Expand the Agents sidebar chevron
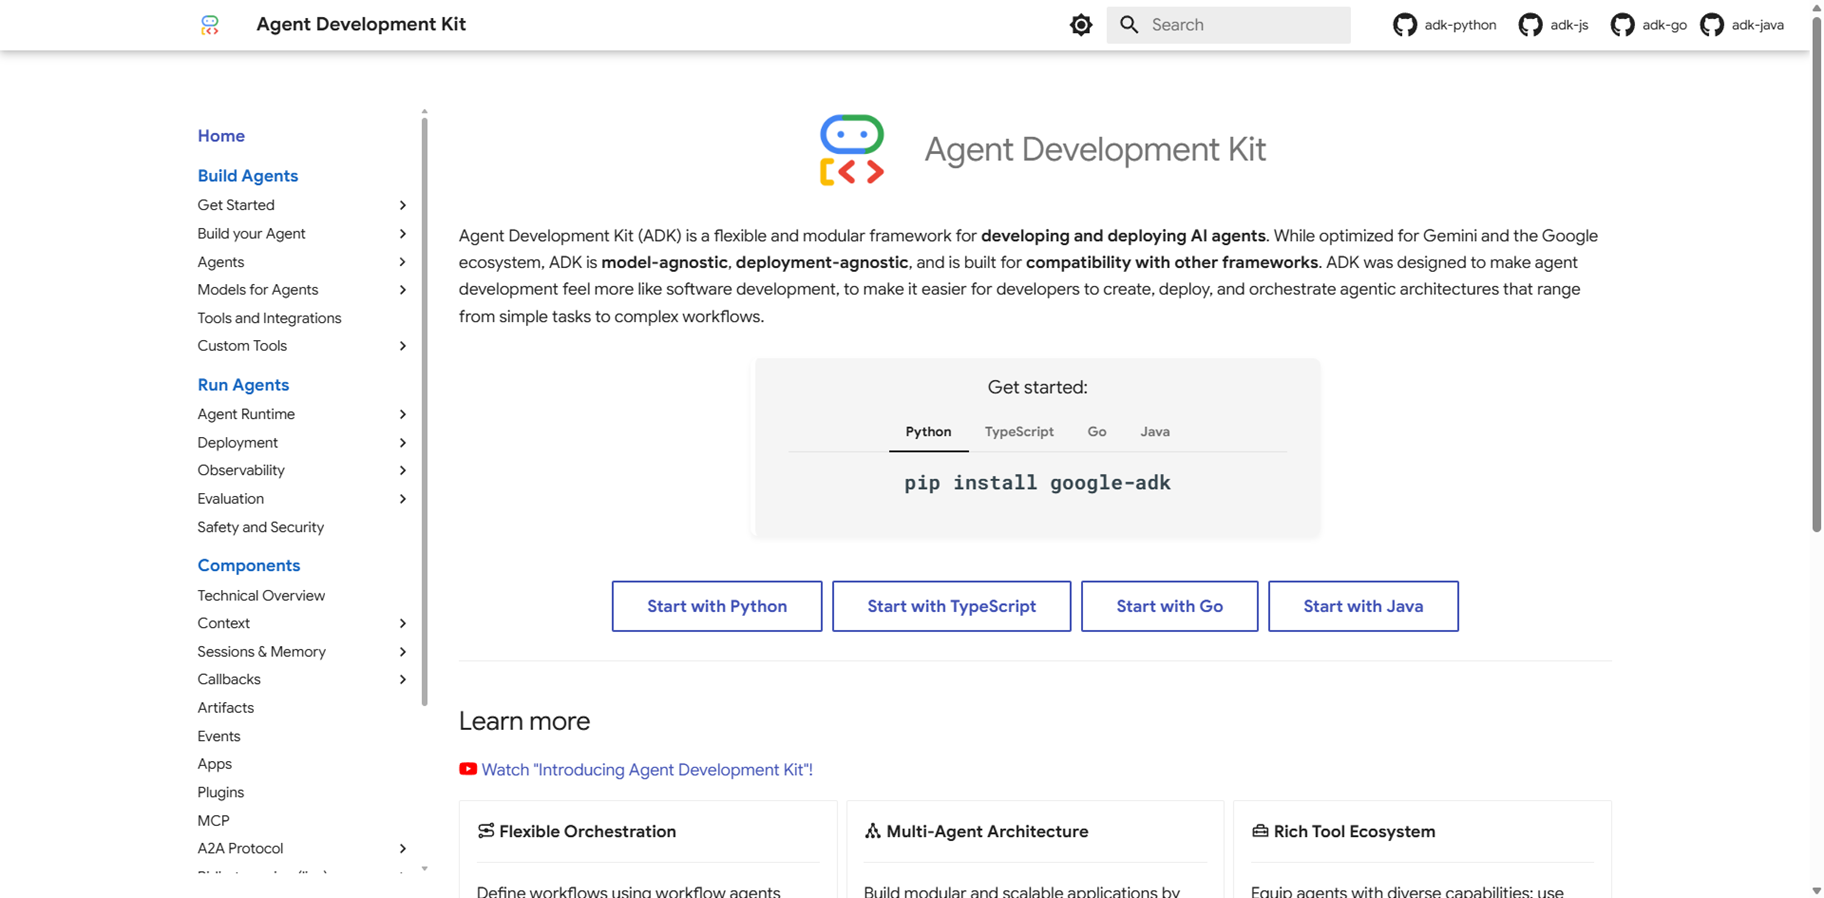The width and height of the screenshot is (1824, 898). (403, 262)
